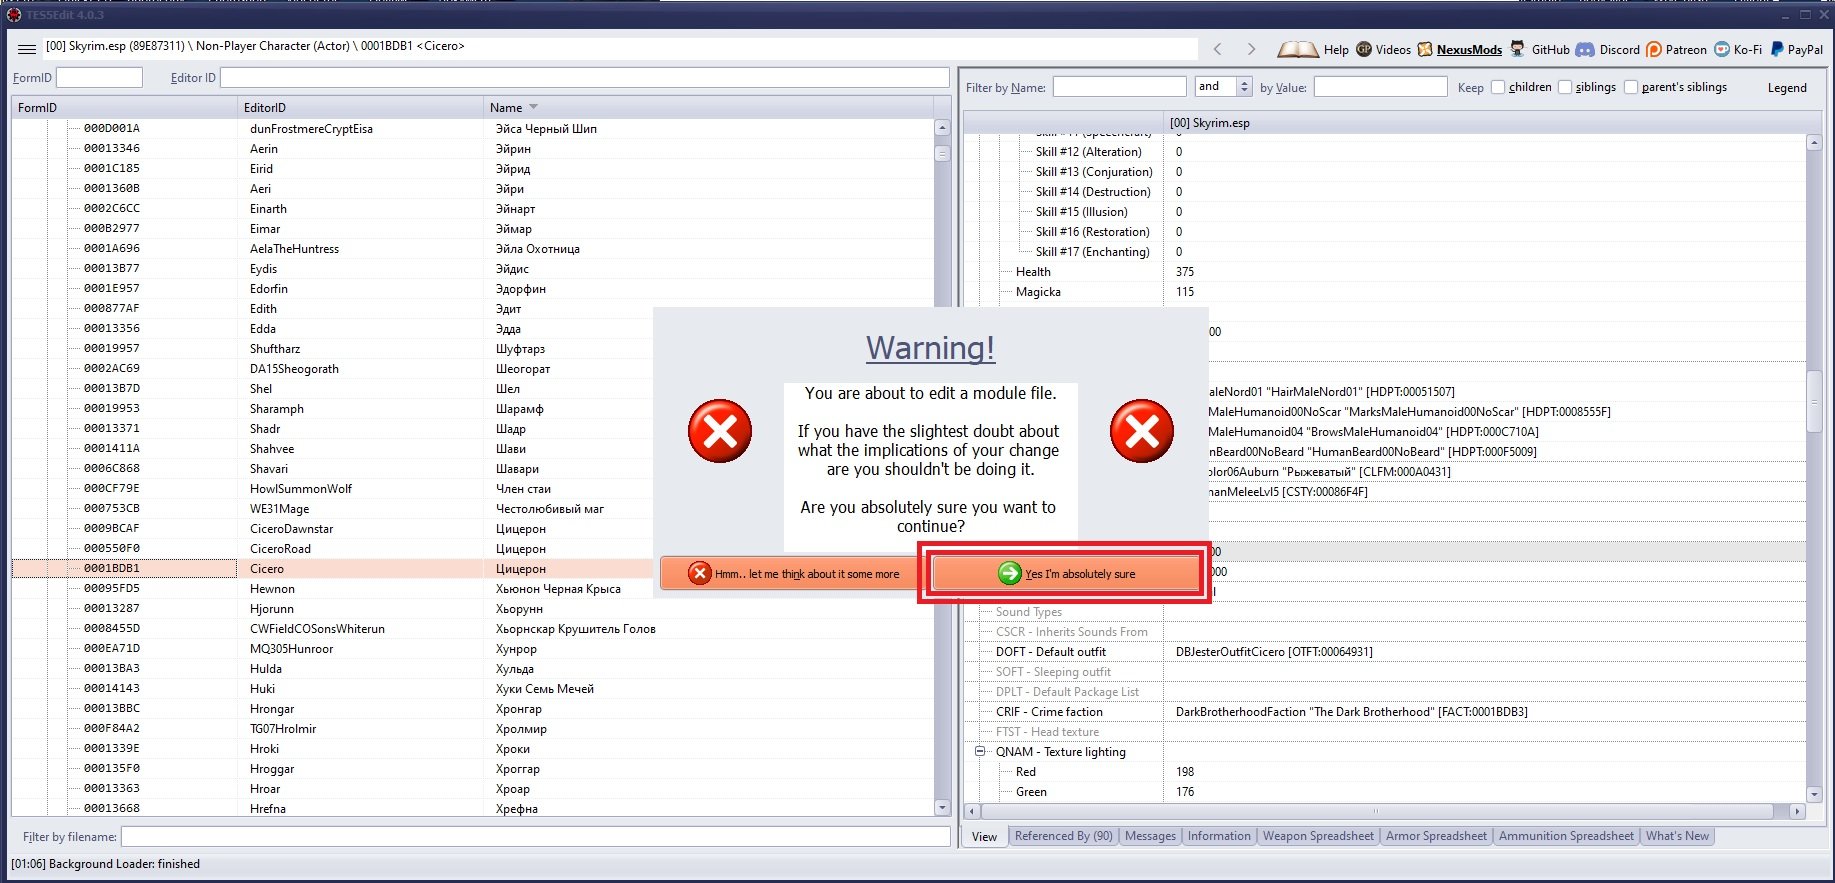Open the Videos link icon
Screen dimensions: 1835x883
1364,49
